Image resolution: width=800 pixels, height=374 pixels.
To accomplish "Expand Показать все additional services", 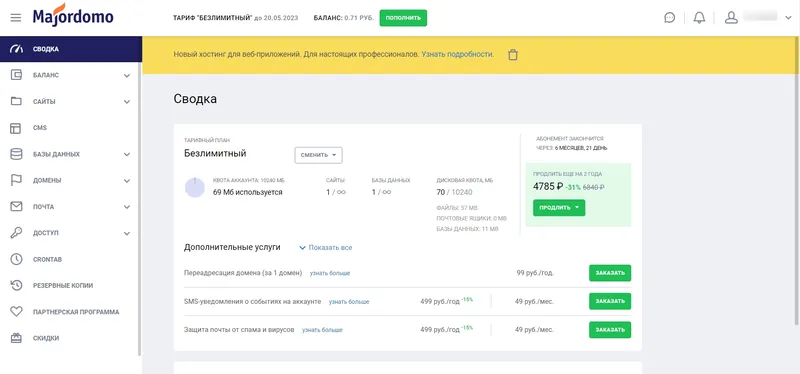I will [x=326, y=247].
